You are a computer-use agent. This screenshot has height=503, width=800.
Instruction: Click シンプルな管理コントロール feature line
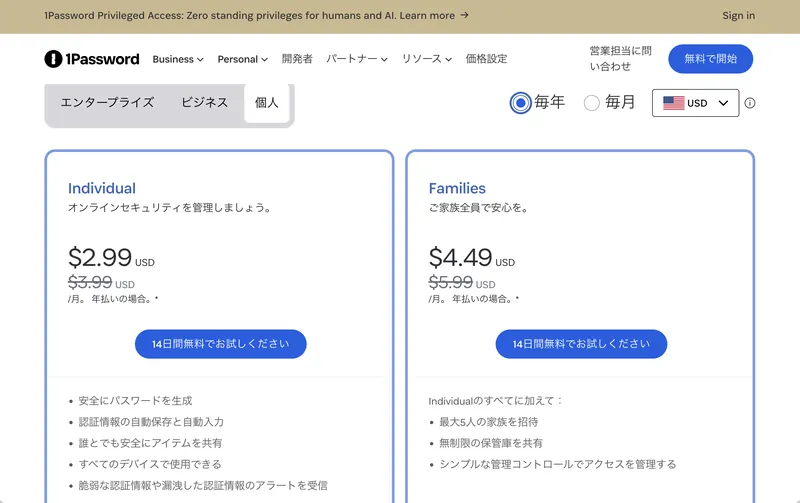tap(558, 464)
